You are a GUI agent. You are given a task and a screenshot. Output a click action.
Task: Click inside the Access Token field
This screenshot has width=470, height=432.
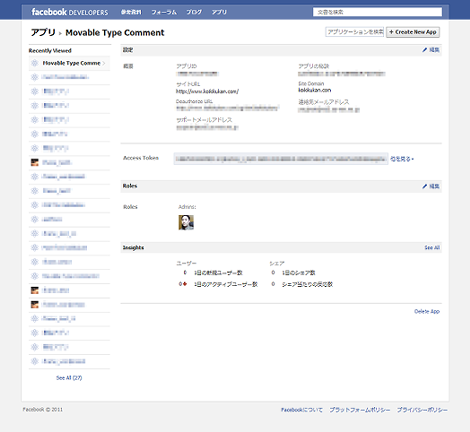[x=281, y=159]
